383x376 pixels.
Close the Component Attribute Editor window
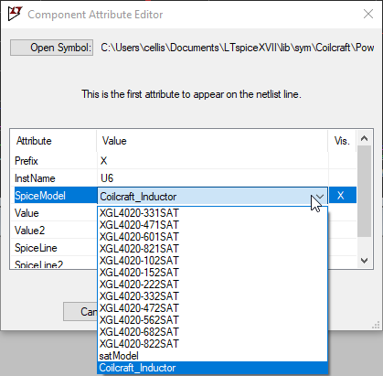tap(368, 14)
